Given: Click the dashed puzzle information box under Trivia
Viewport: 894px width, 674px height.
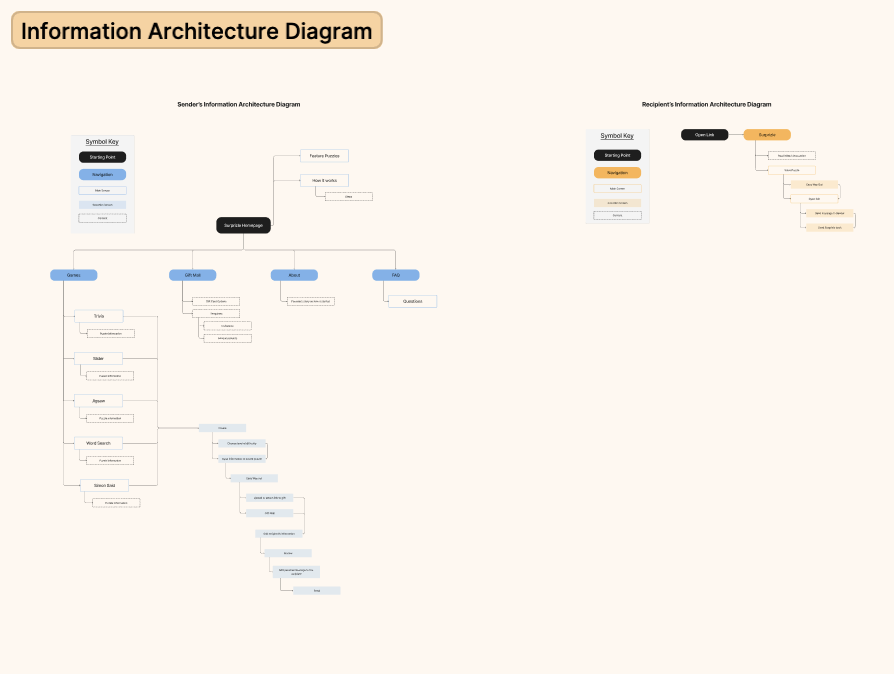Looking at the screenshot, I should click(111, 334).
